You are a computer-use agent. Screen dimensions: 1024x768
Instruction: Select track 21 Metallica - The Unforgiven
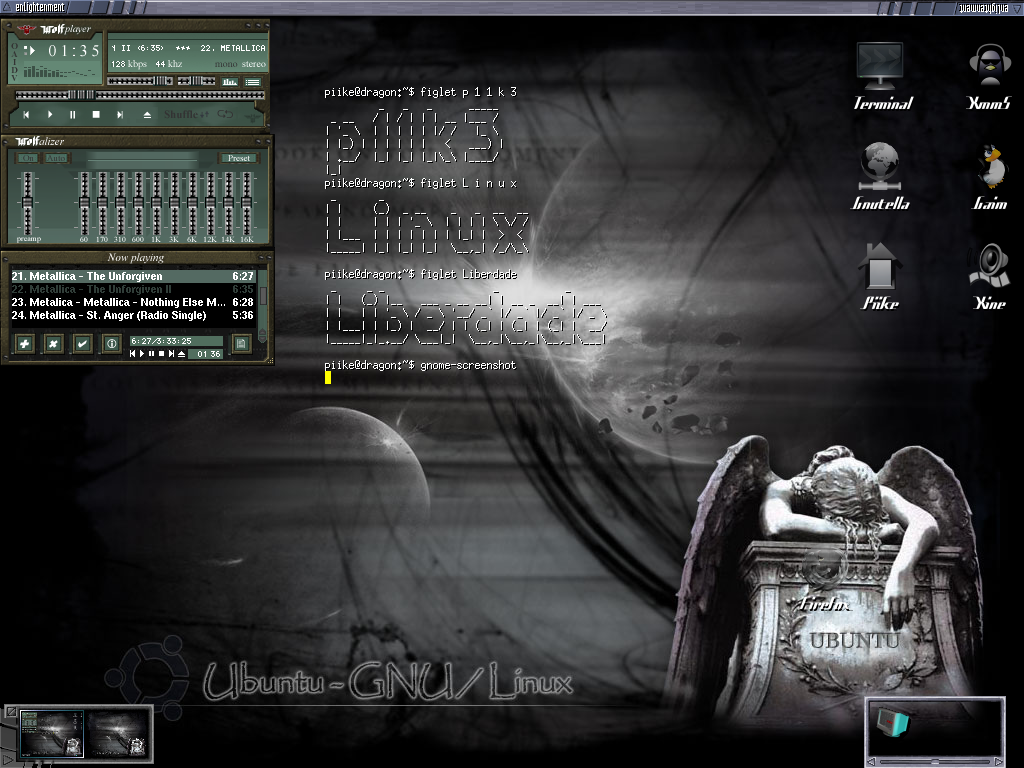click(133, 276)
